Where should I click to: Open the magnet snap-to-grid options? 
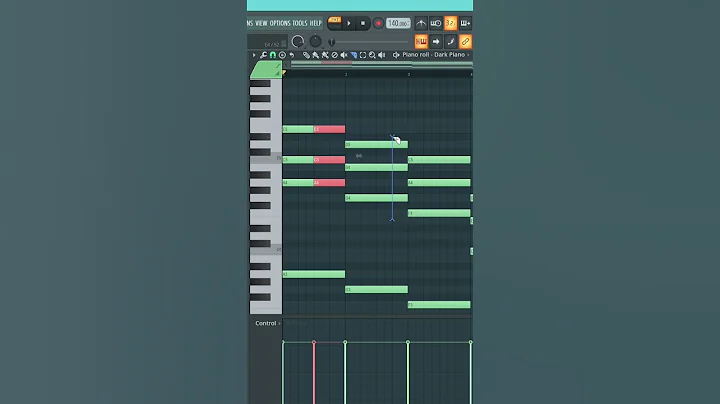pyautogui.click(x=273, y=55)
